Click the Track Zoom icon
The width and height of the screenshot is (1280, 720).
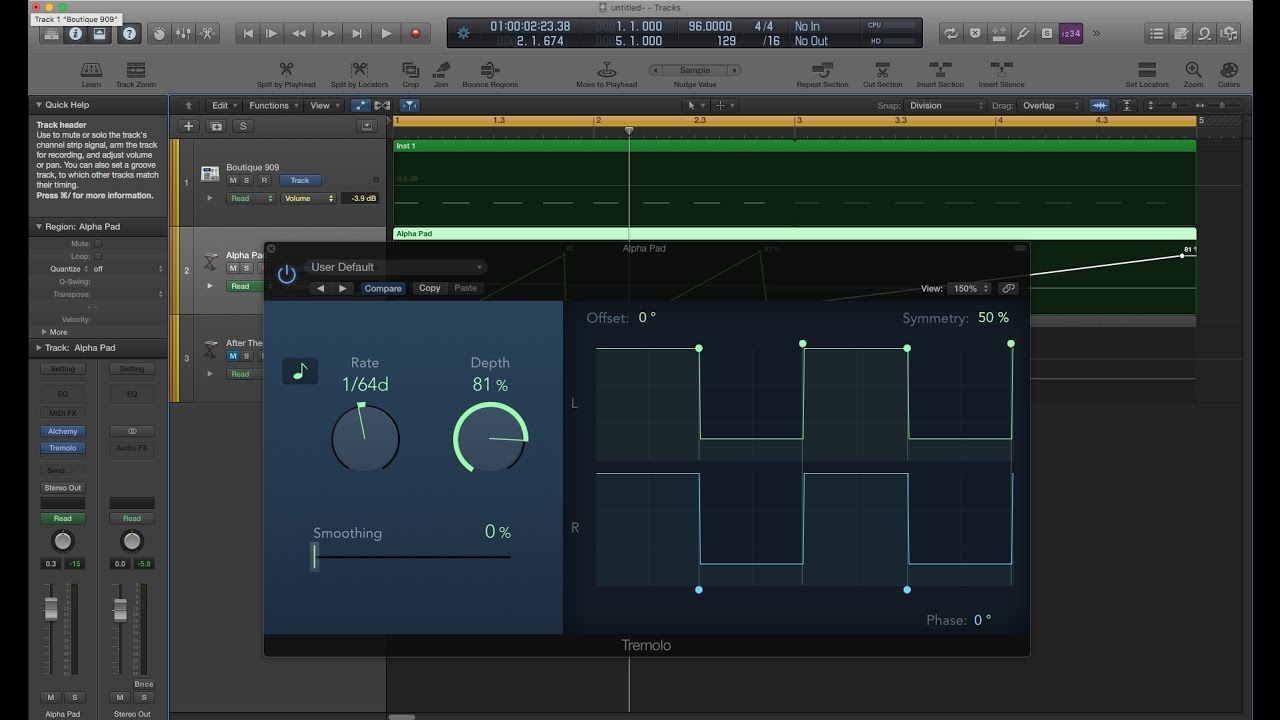pos(136,70)
